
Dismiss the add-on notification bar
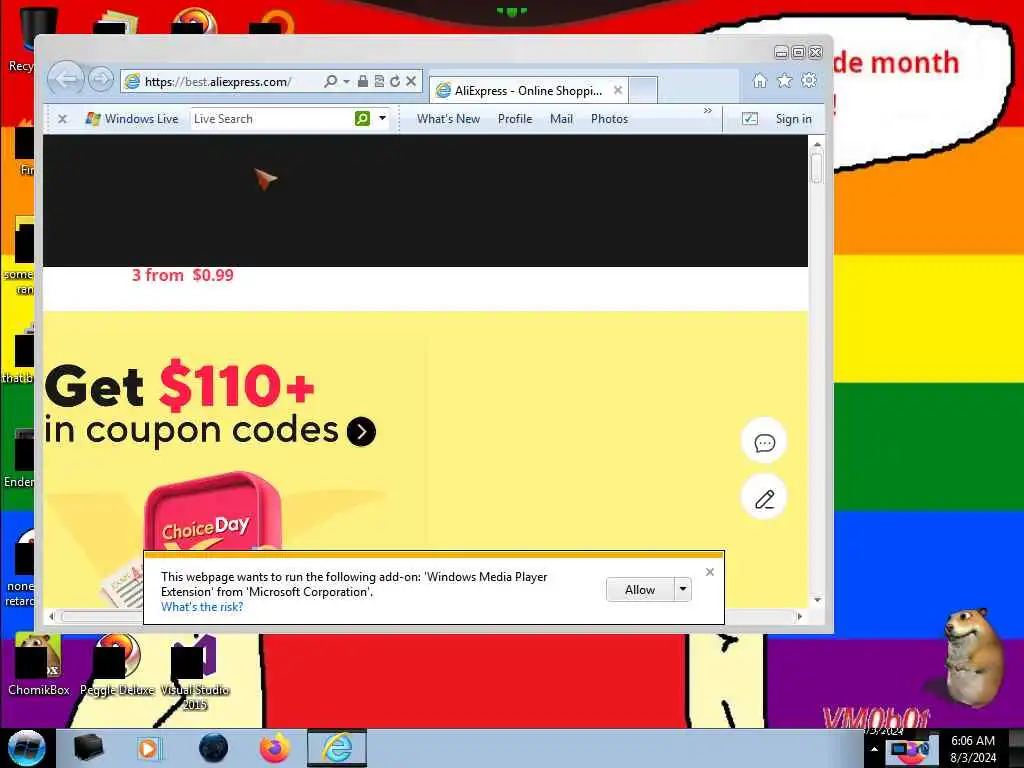(x=710, y=572)
